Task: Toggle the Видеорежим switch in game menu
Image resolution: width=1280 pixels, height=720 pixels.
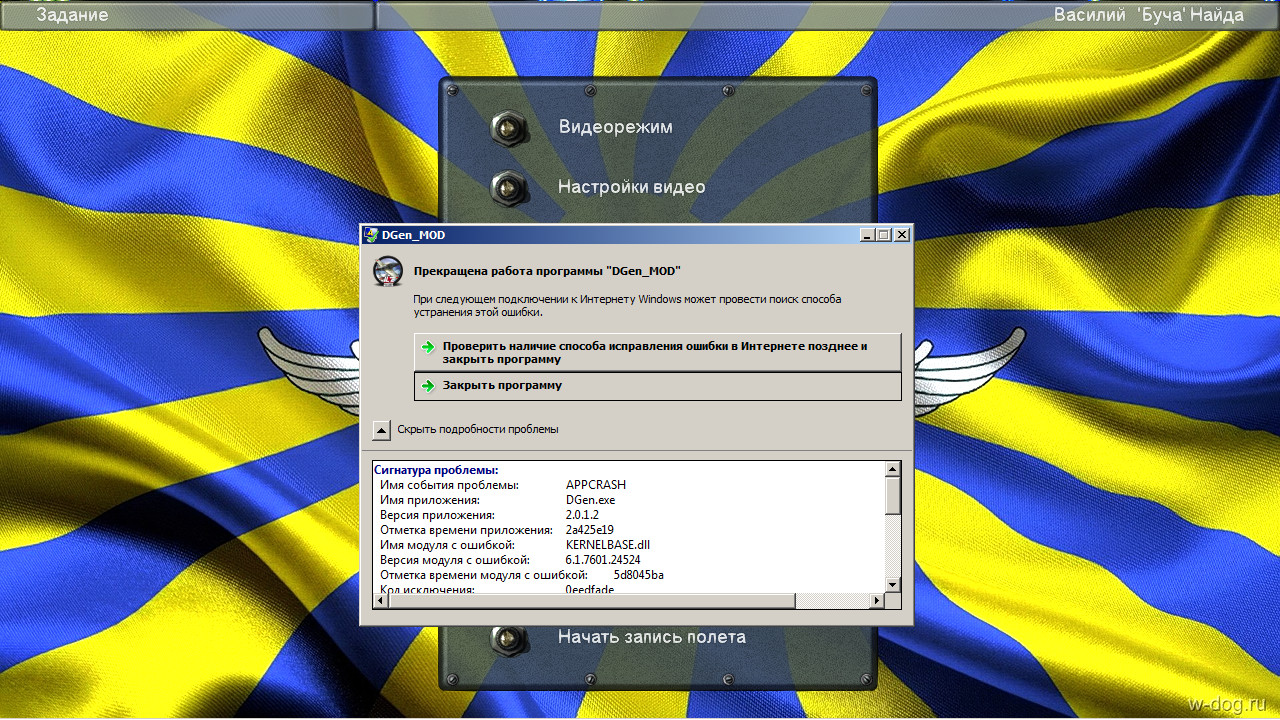Action: point(509,128)
